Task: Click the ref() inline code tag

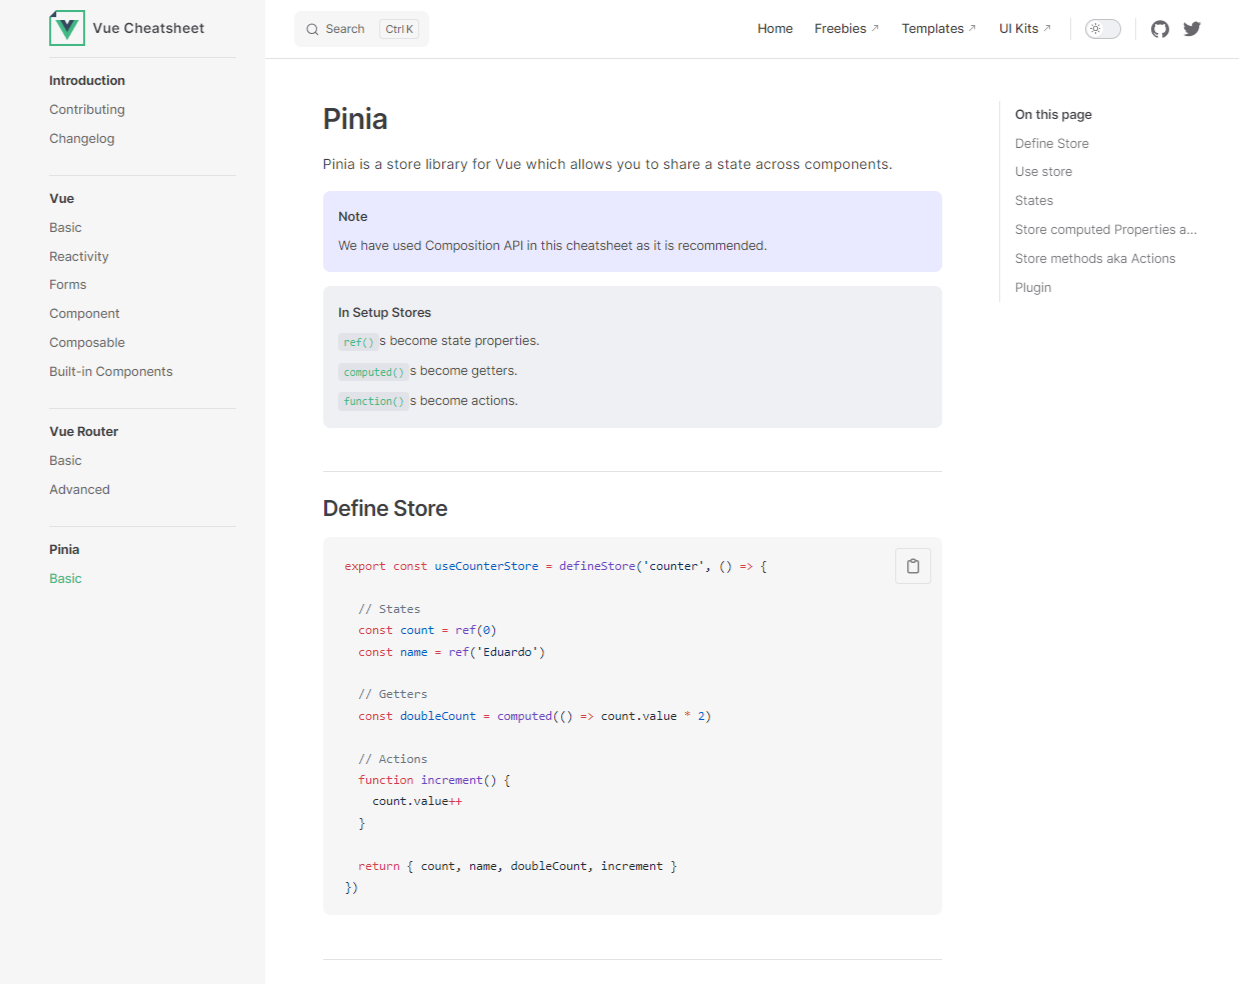Action: click(358, 342)
